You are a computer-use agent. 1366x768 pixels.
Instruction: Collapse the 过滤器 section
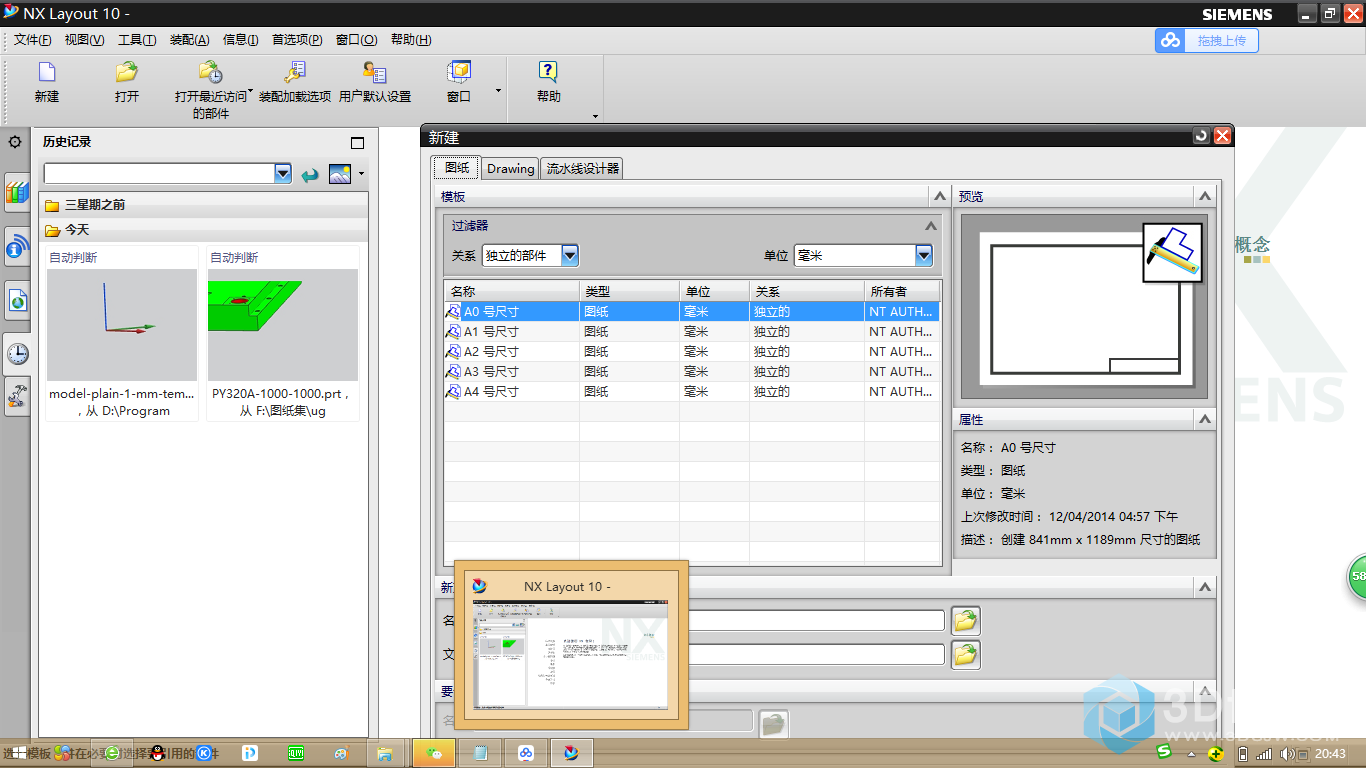[x=931, y=226]
